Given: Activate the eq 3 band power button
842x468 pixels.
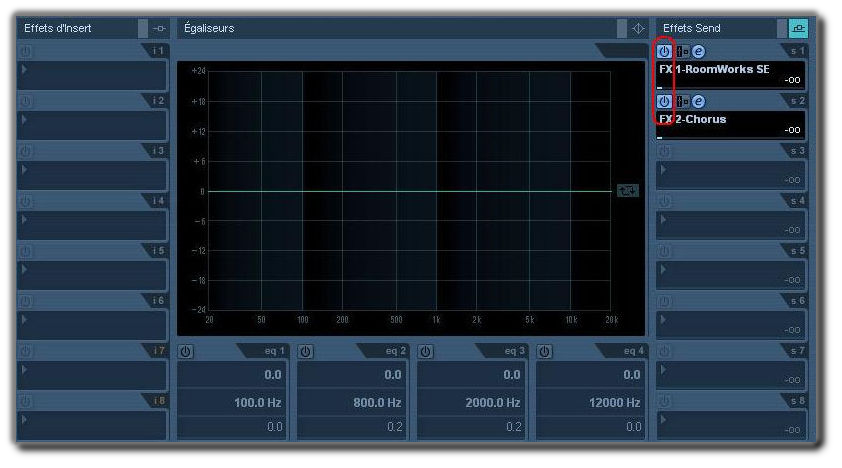Looking at the screenshot, I should tap(425, 352).
